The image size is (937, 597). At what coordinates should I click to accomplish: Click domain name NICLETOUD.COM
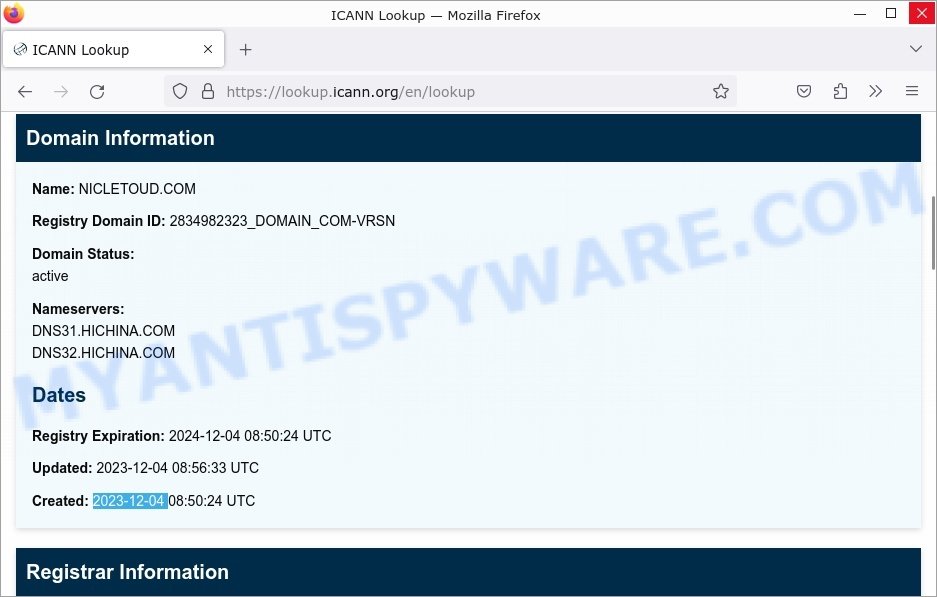[x=137, y=189]
